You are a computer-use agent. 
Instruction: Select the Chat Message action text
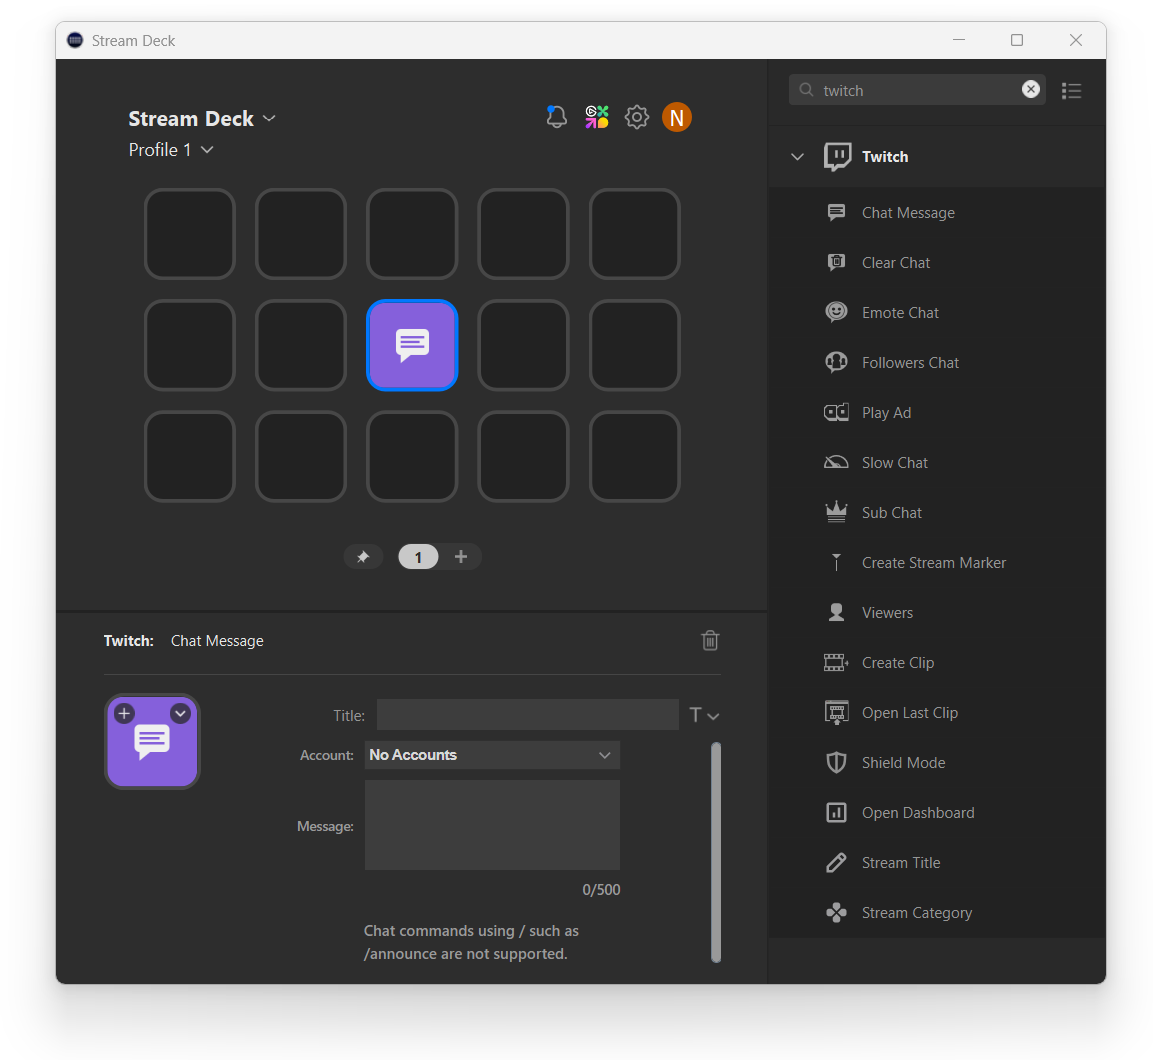click(908, 212)
